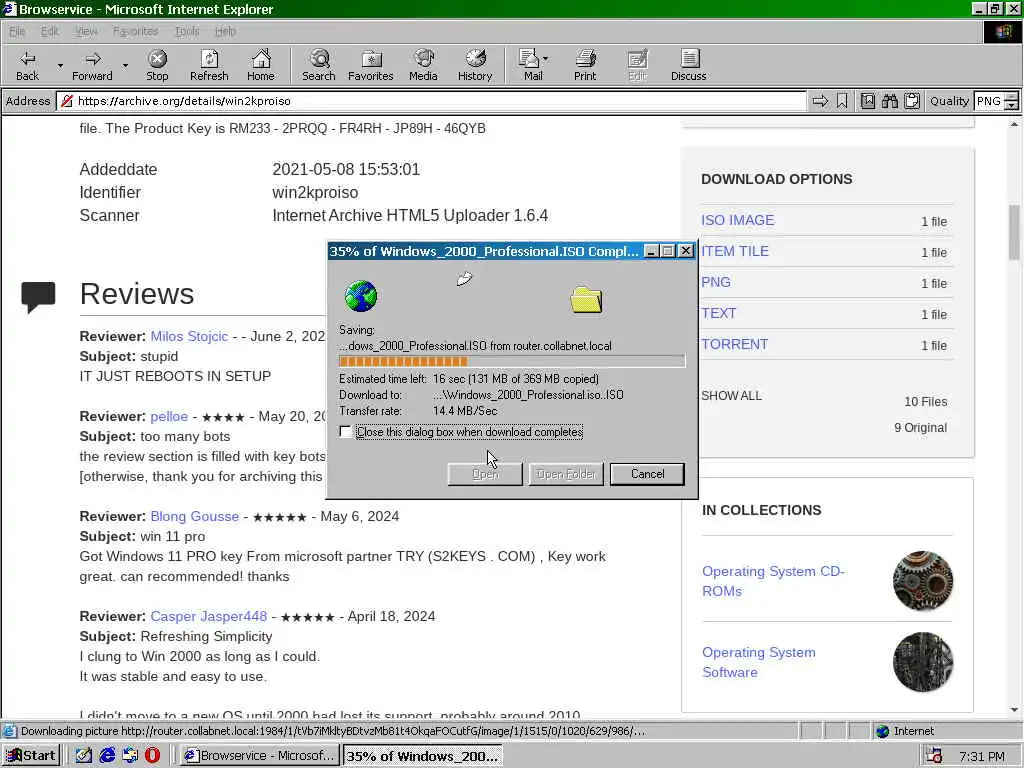Click the scrollbar down arrow
The height and width of the screenshot is (768, 1024).
pyautogui.click(x=1014, y=710)
